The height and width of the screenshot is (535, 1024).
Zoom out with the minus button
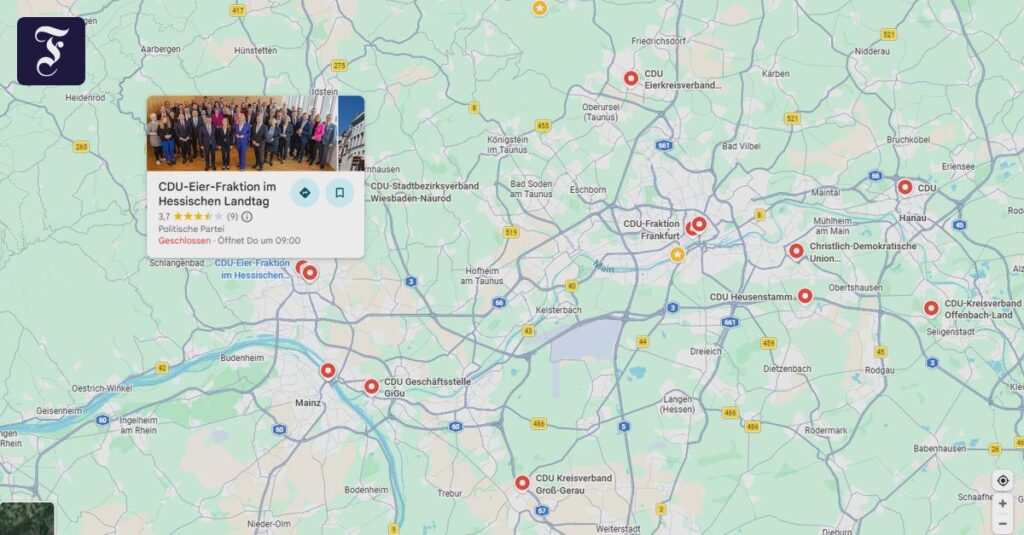tap(1002, 523)
